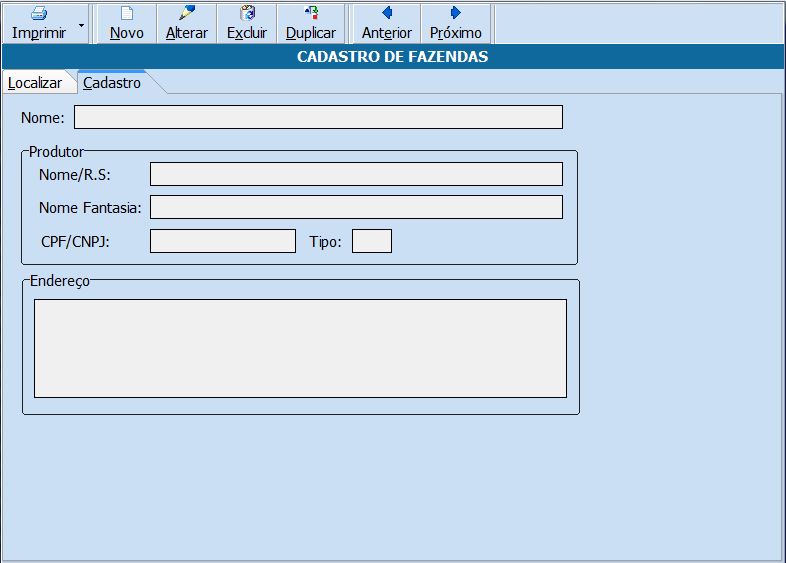The height and width of the screenshot is (563, 786).
Task: Click into the Nome/R.S. field
Action: (x=356, y=175)
